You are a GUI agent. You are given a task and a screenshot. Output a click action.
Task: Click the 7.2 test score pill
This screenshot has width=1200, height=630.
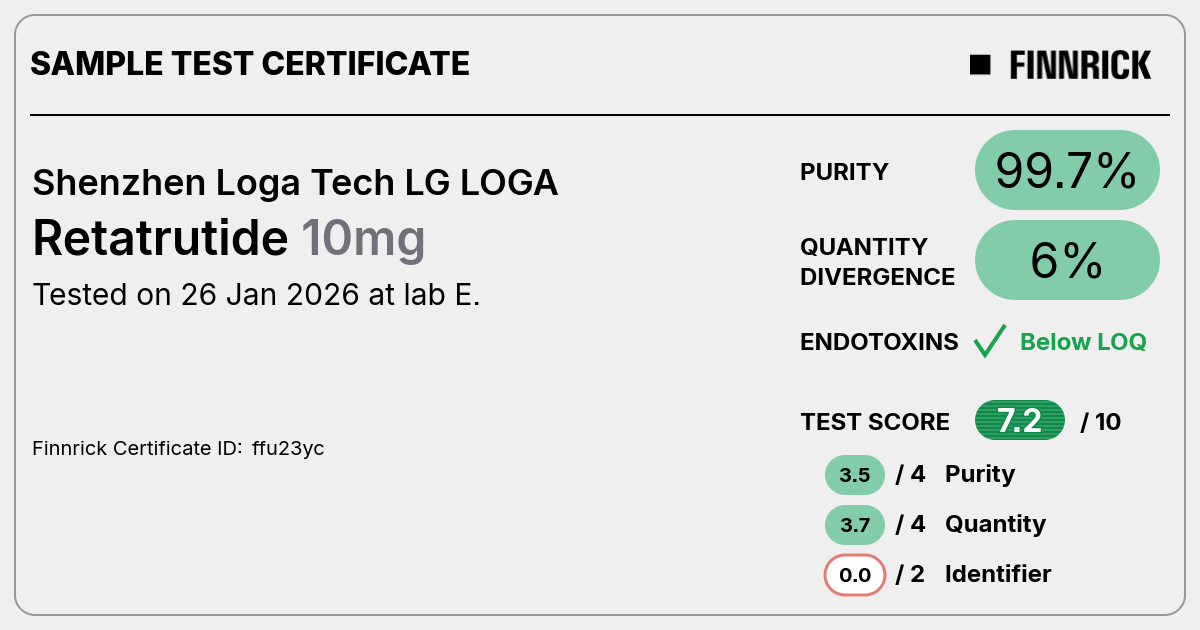1020,421
